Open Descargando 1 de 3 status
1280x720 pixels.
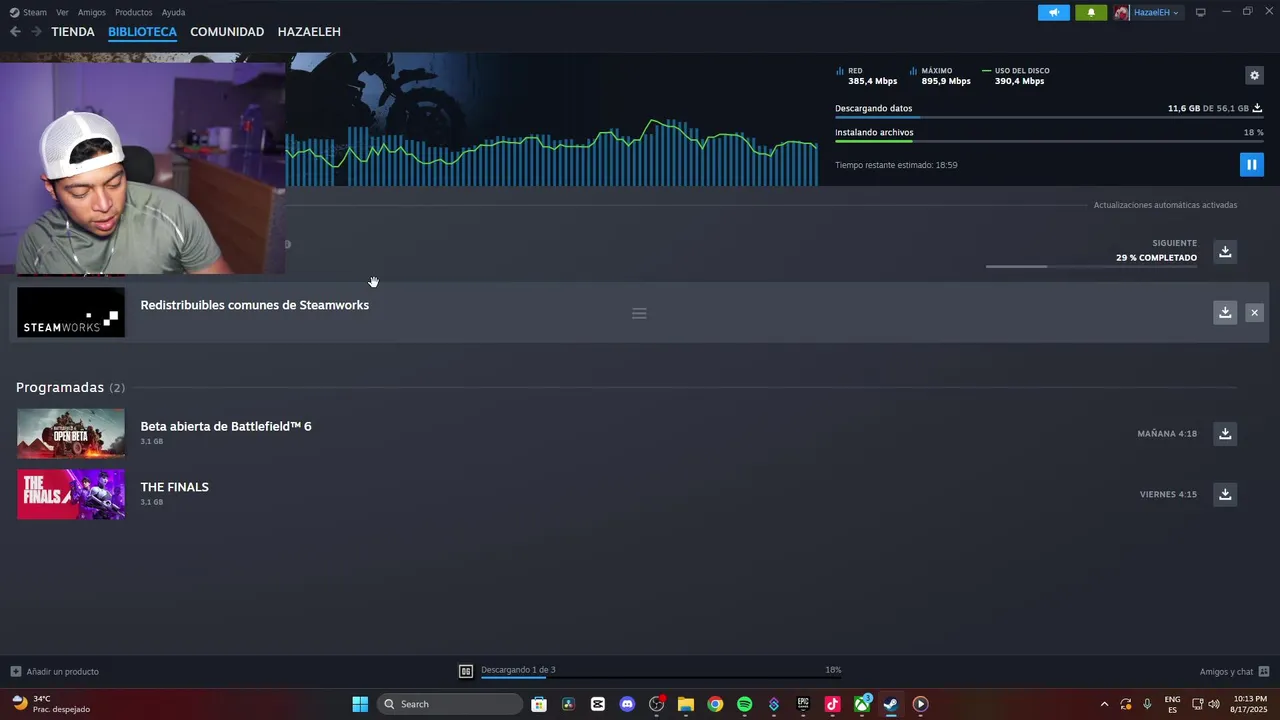pyautogui.click(x=518, y=670)
